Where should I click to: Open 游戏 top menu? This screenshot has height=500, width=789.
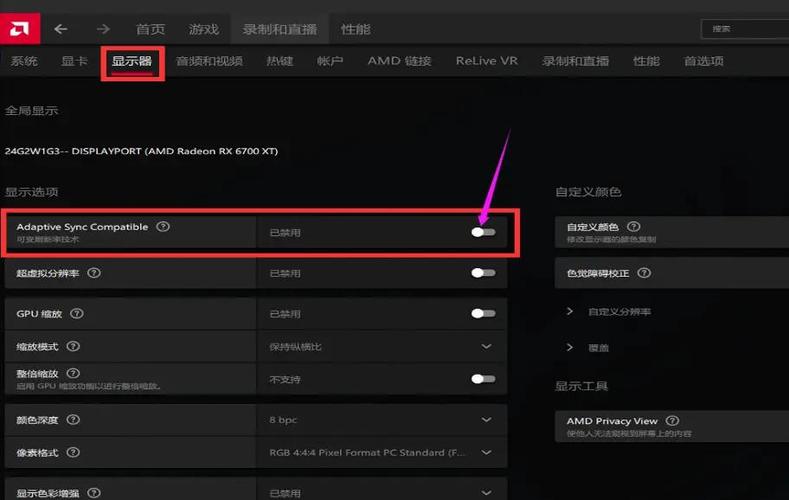pos(204,29)
